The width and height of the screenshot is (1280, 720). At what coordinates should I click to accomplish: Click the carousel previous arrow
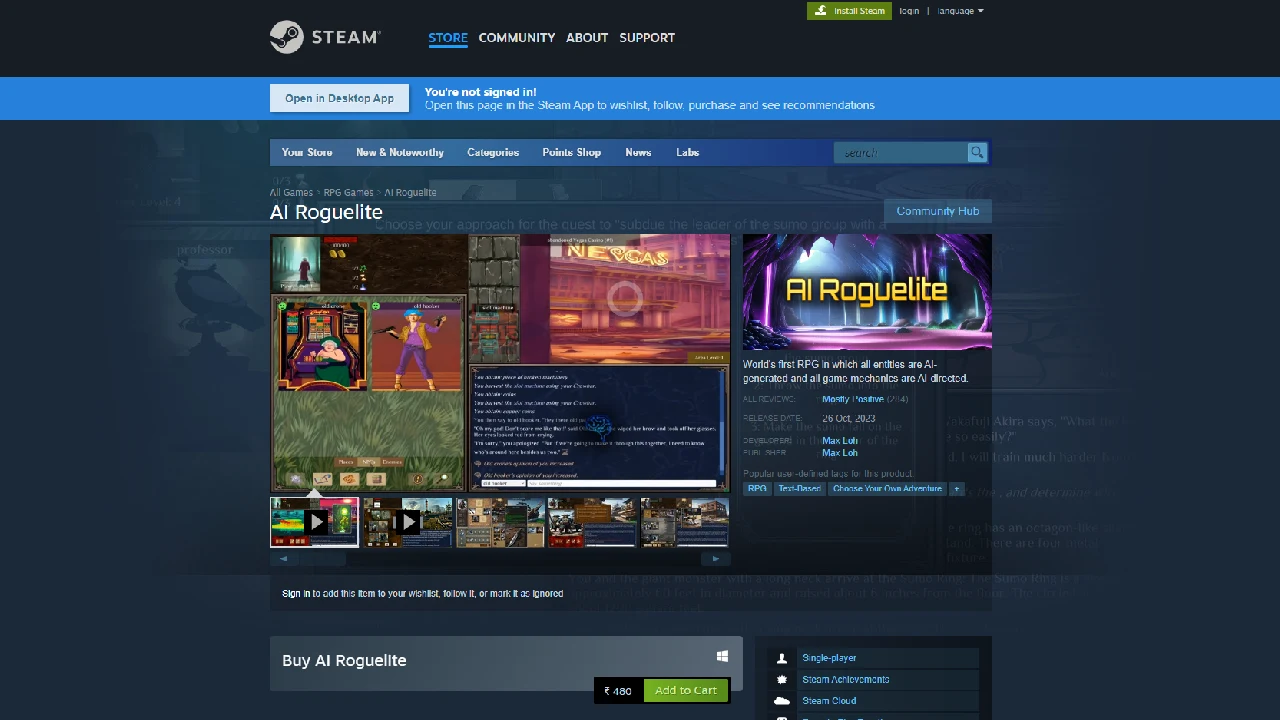[x=283, y=558]
